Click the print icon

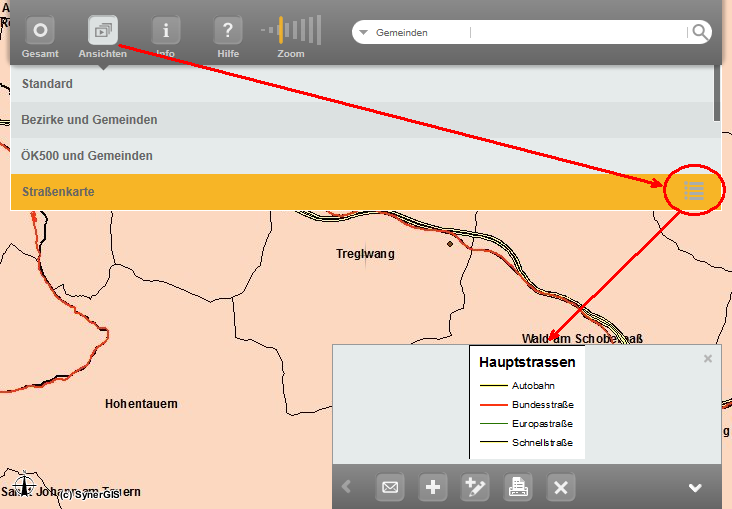point(518,487)
